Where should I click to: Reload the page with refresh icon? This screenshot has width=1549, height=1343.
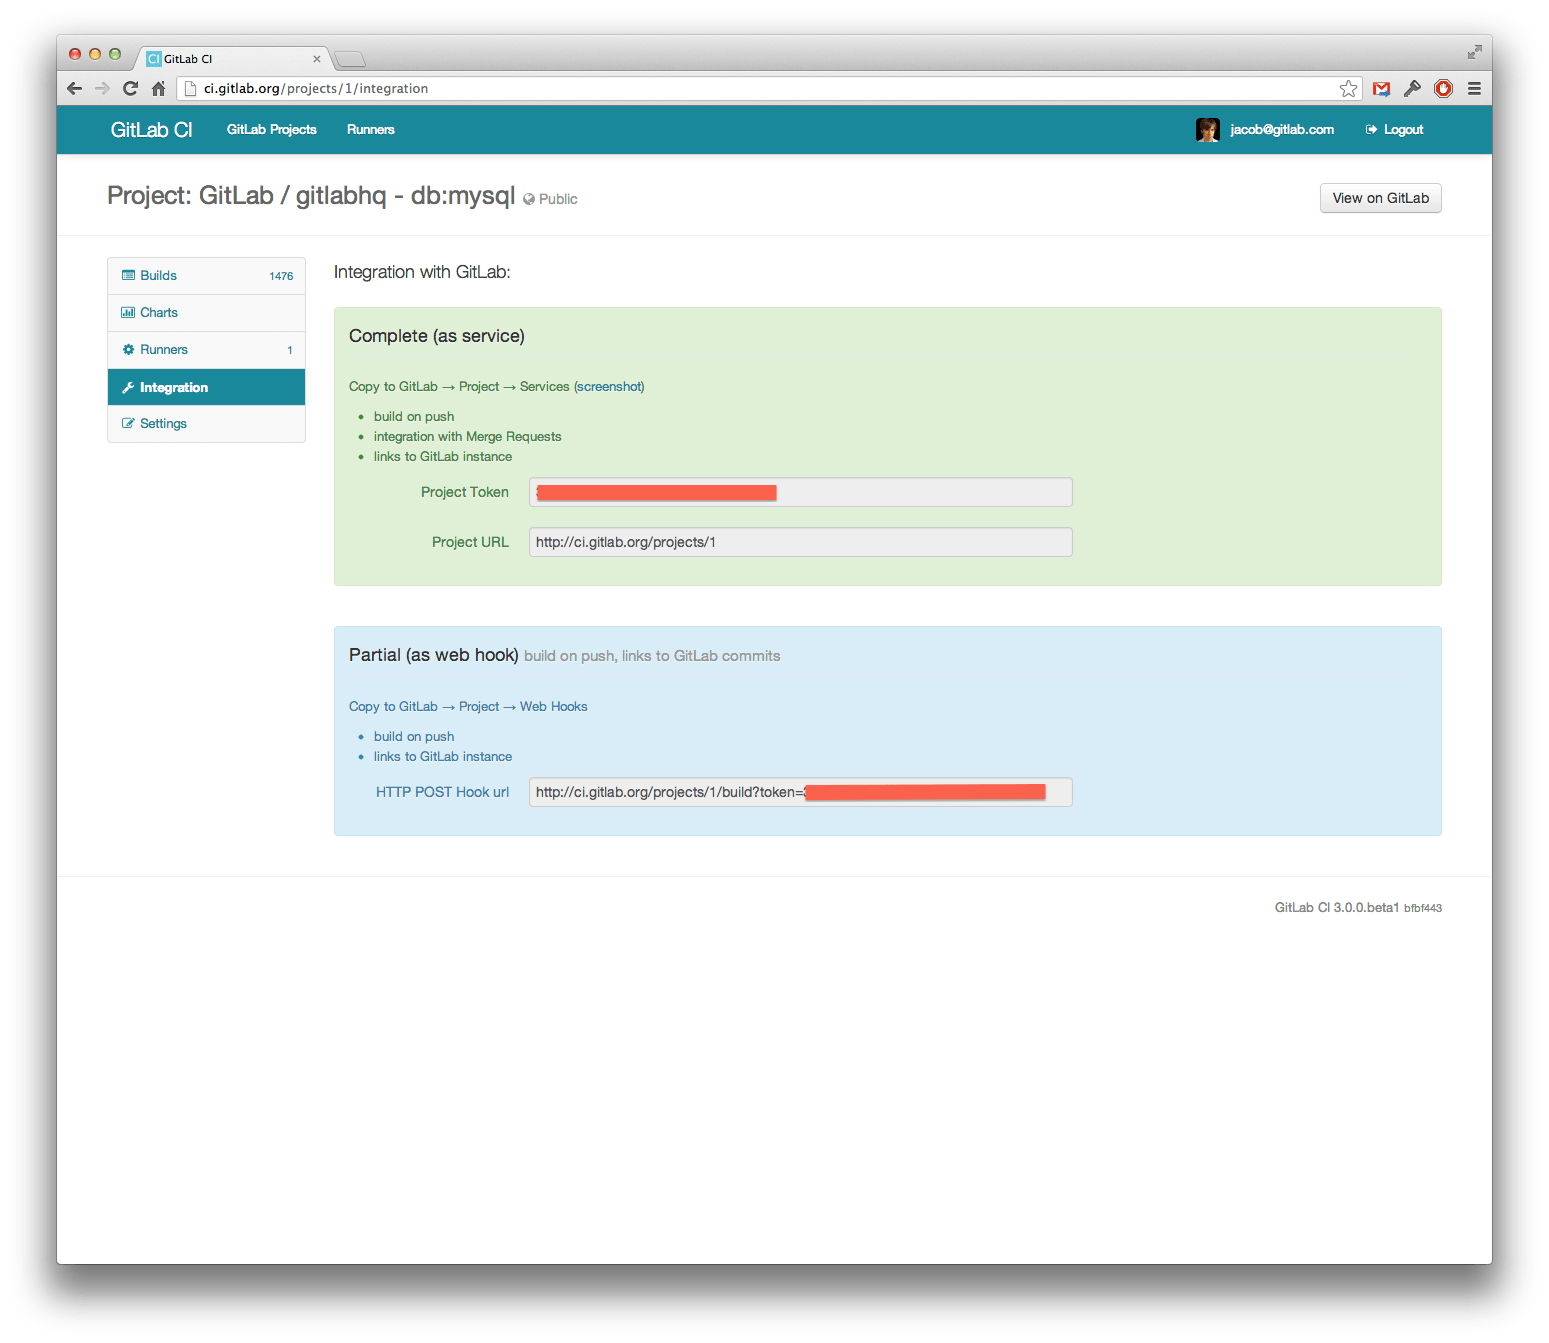pos(130,89)
